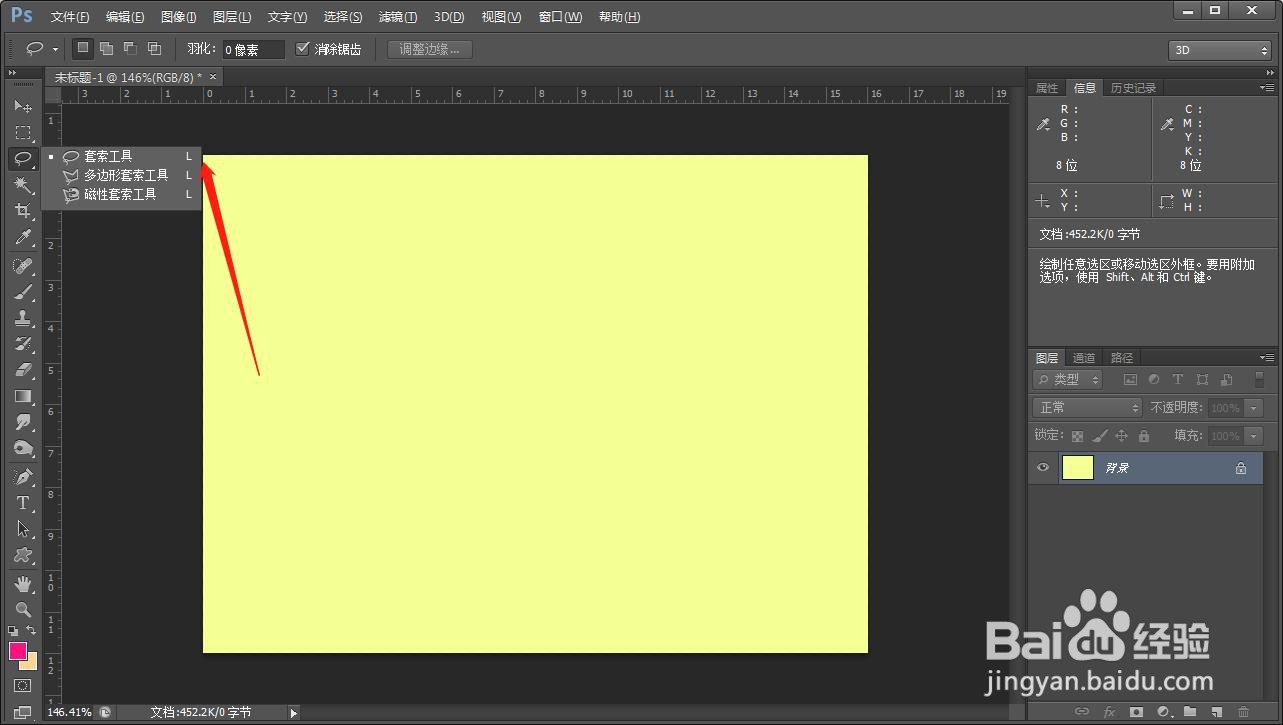Toggle type layer filter icon
The image size is (1283, 725).
(1178, 380)
